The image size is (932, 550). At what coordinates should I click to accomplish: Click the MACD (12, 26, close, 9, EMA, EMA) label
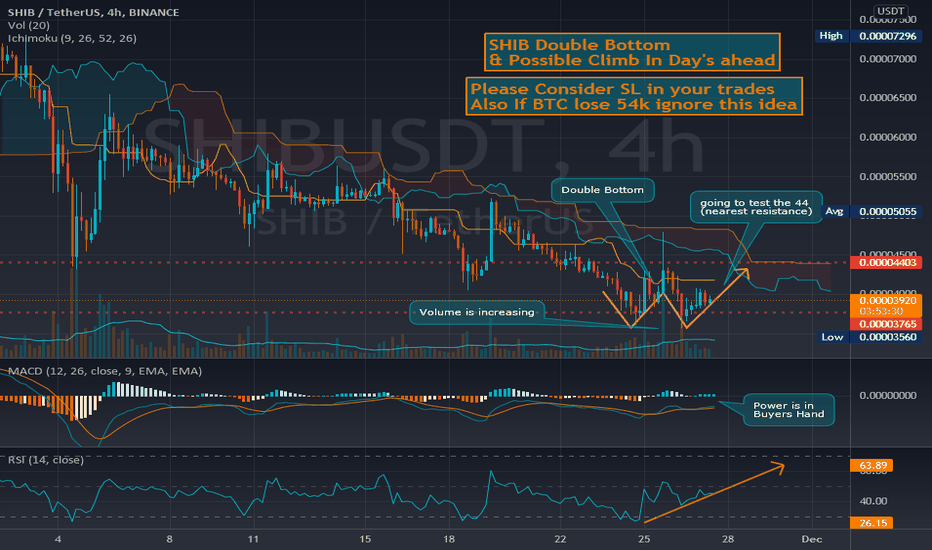coord(105,371)
